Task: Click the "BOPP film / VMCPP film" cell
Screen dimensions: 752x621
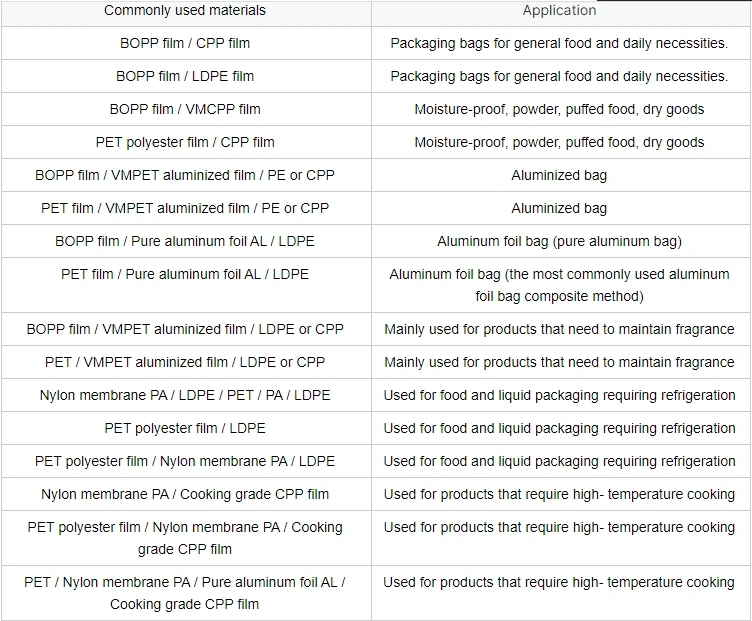Action: point(185,109)
